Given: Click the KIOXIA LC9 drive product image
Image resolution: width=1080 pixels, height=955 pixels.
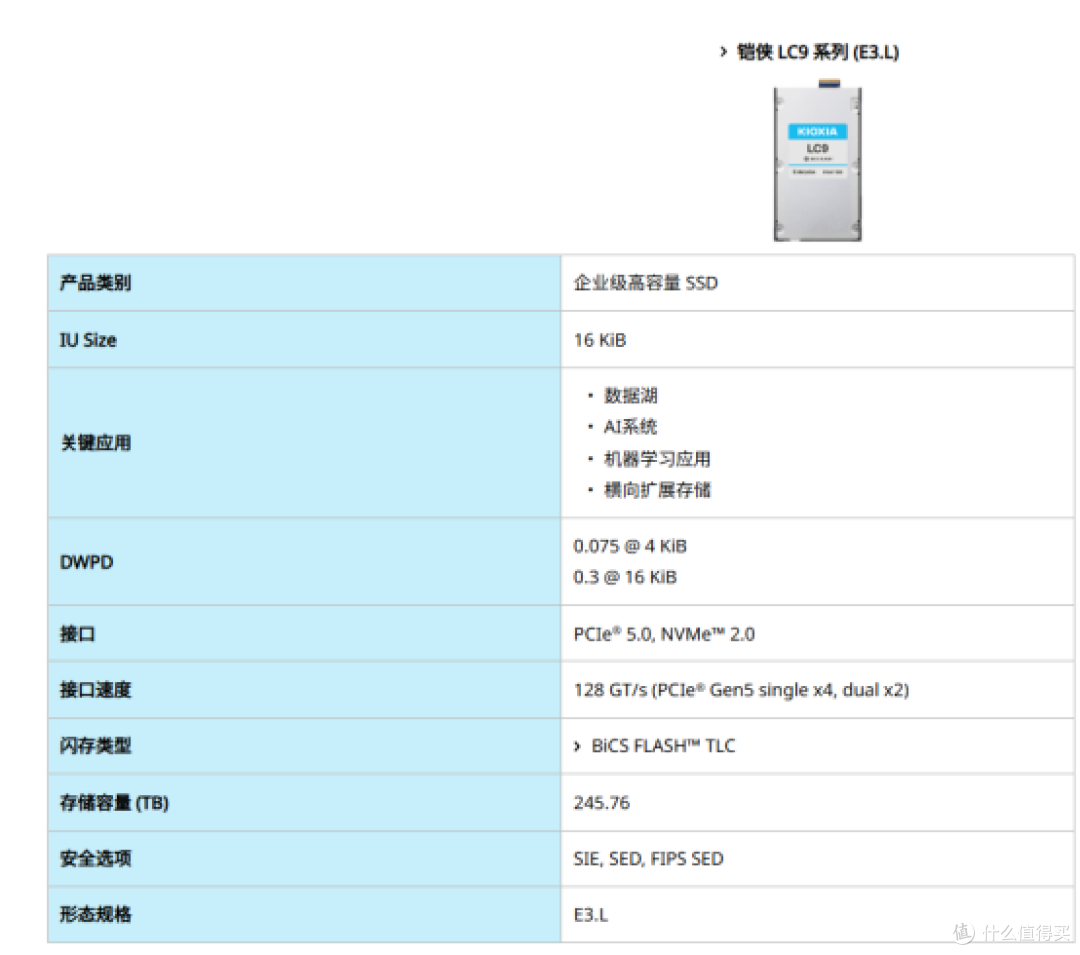Looking at the screenshot, I should click(818, 160).
